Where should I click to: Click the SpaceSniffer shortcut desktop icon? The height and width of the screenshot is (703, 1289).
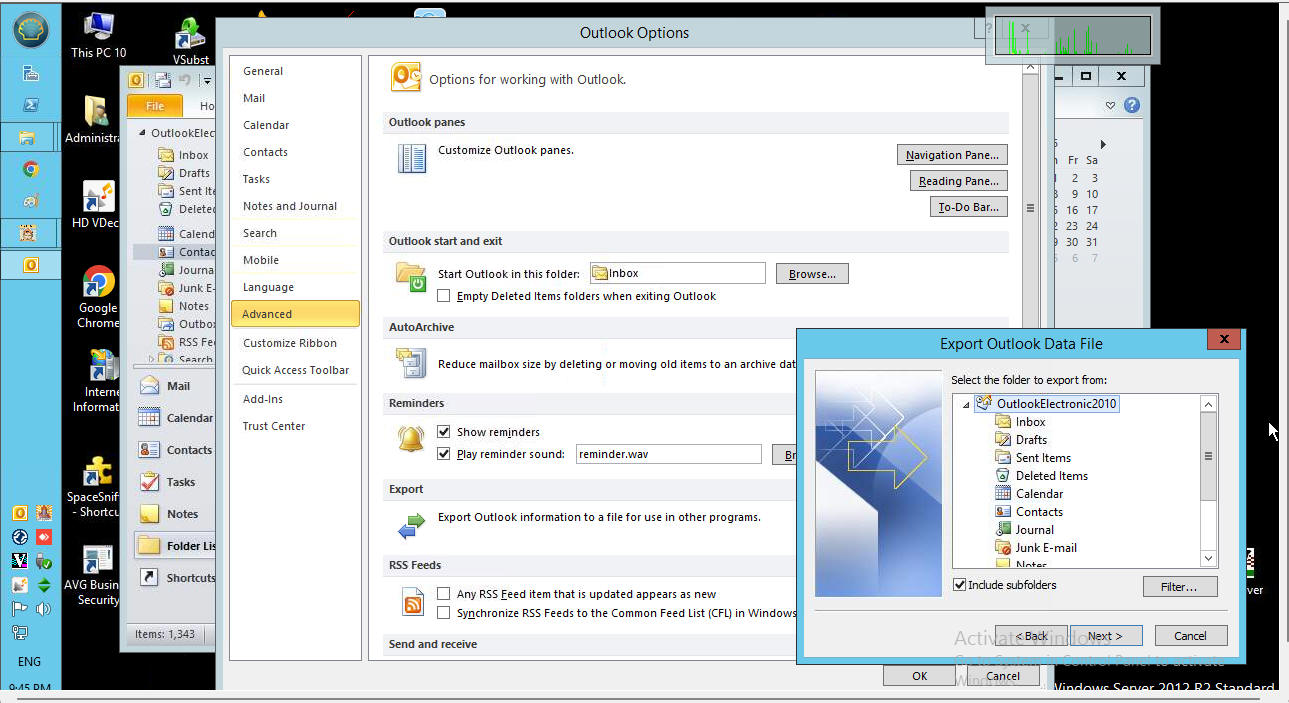[x=98, y=472]
